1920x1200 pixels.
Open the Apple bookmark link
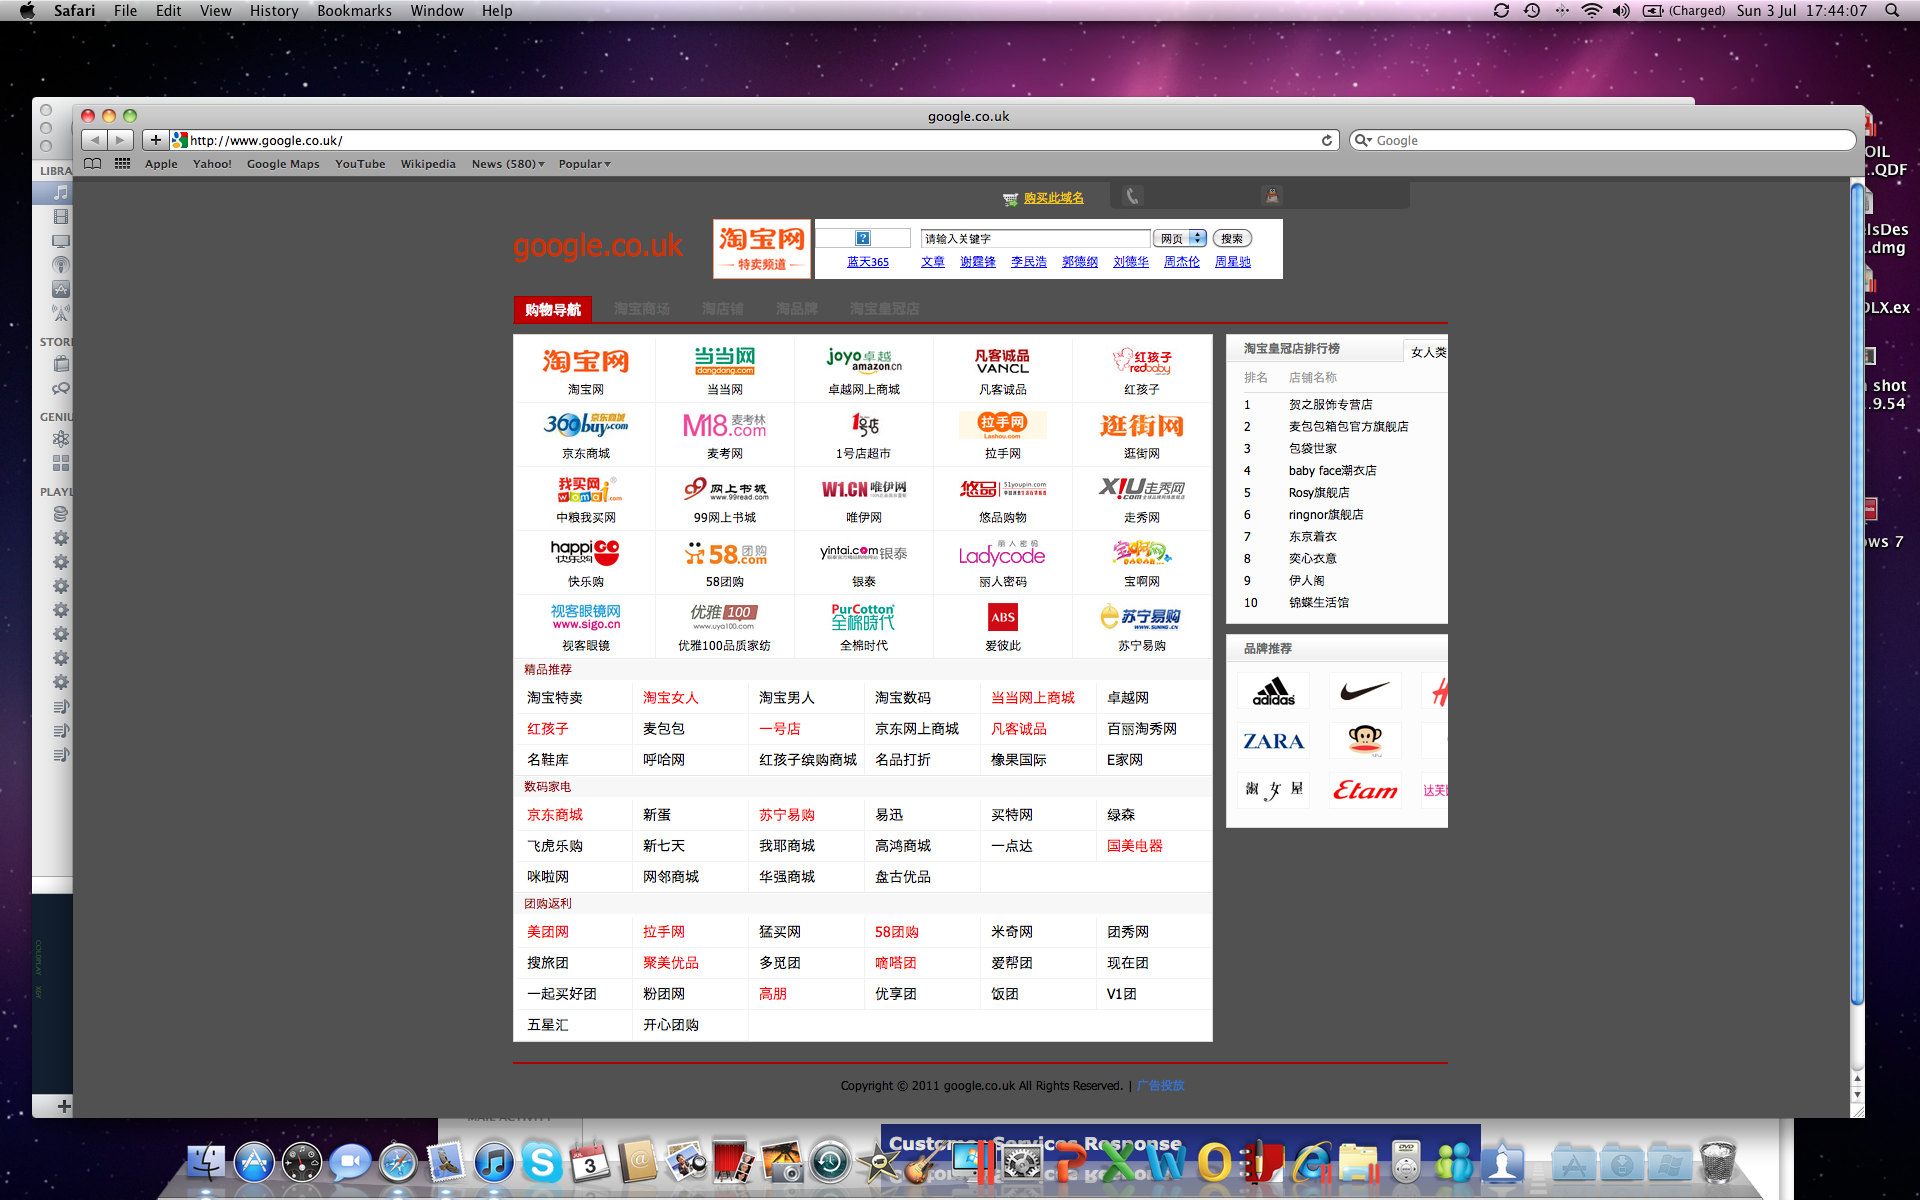coord(161,164)
